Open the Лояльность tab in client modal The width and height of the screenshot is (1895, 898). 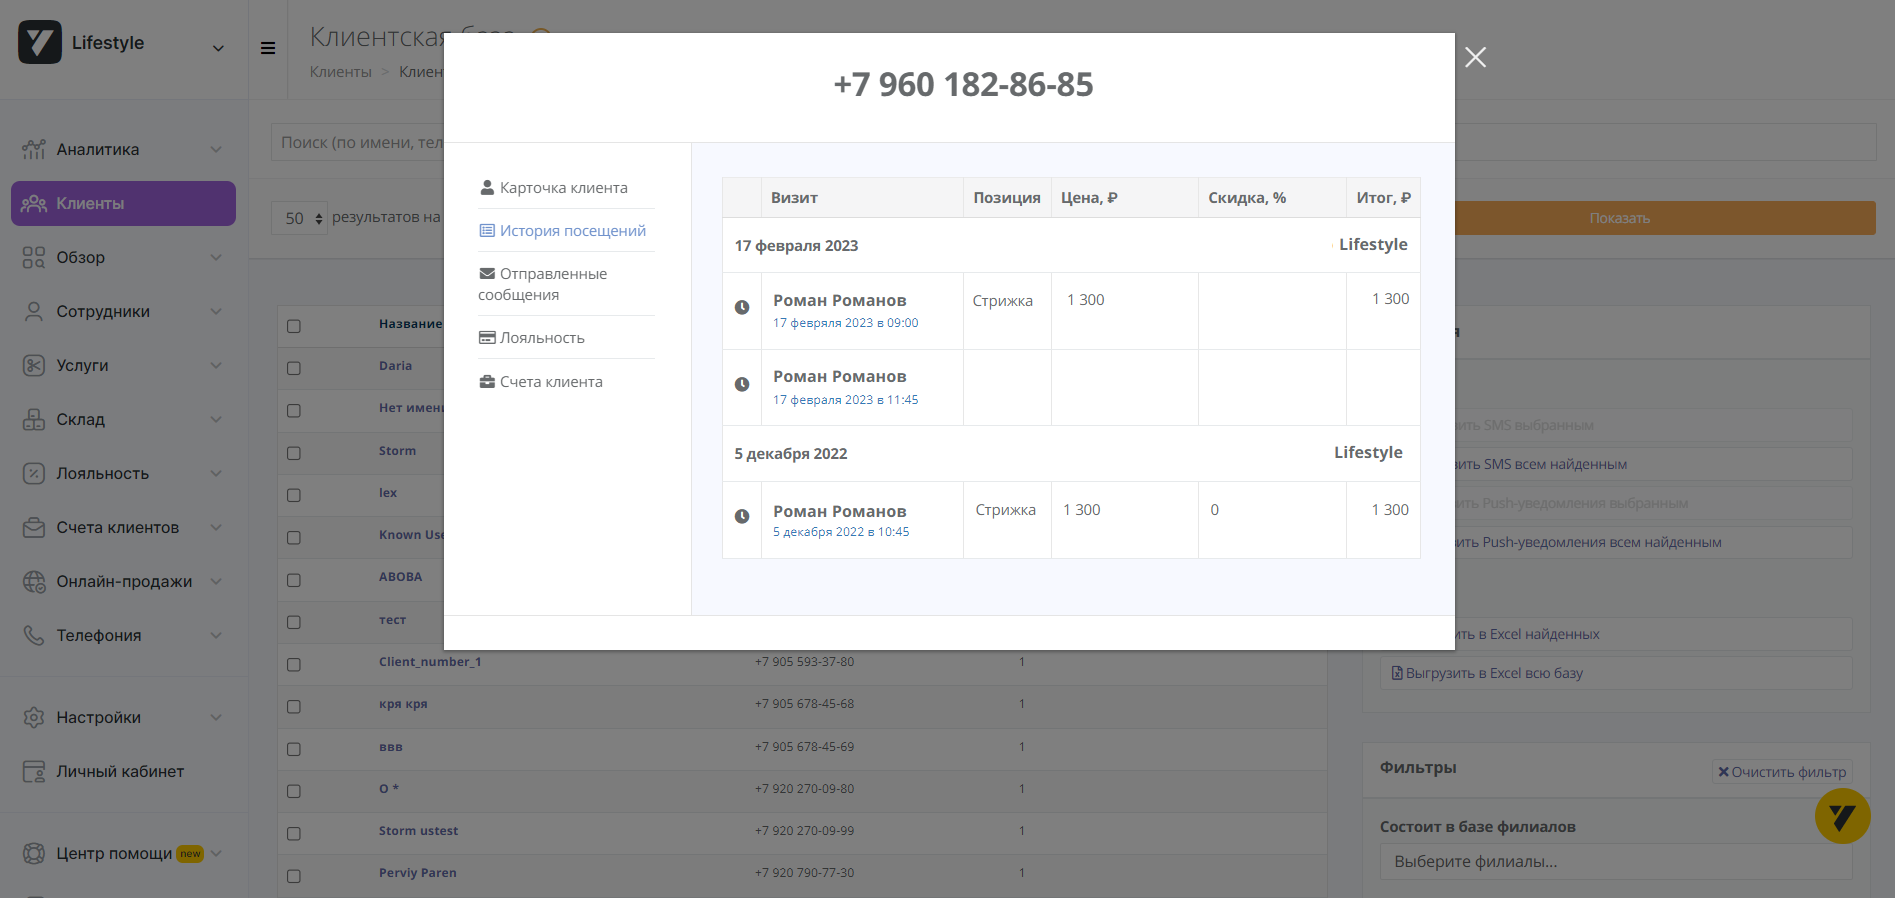pyautogui.click(x=542, y=338)
